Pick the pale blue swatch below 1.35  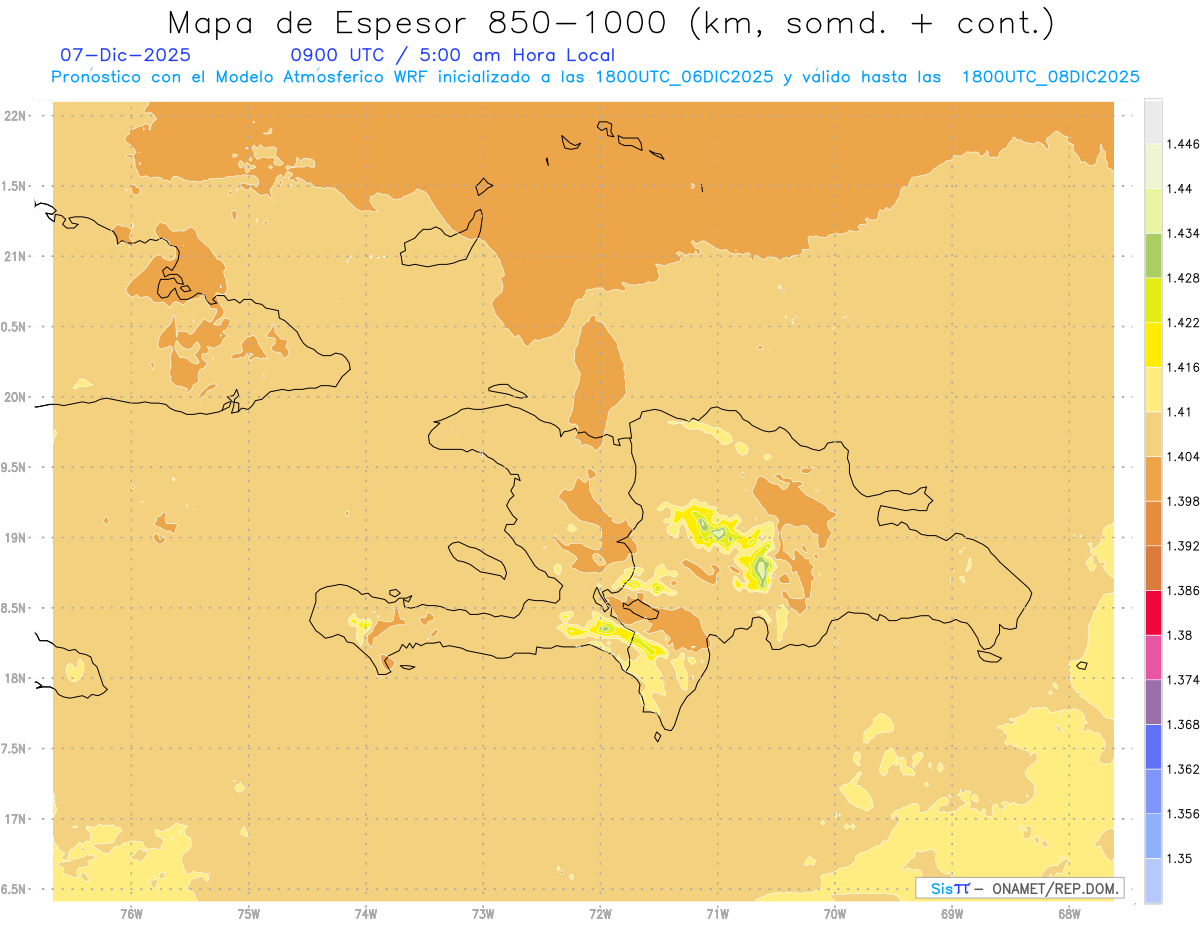(1153, 880)
